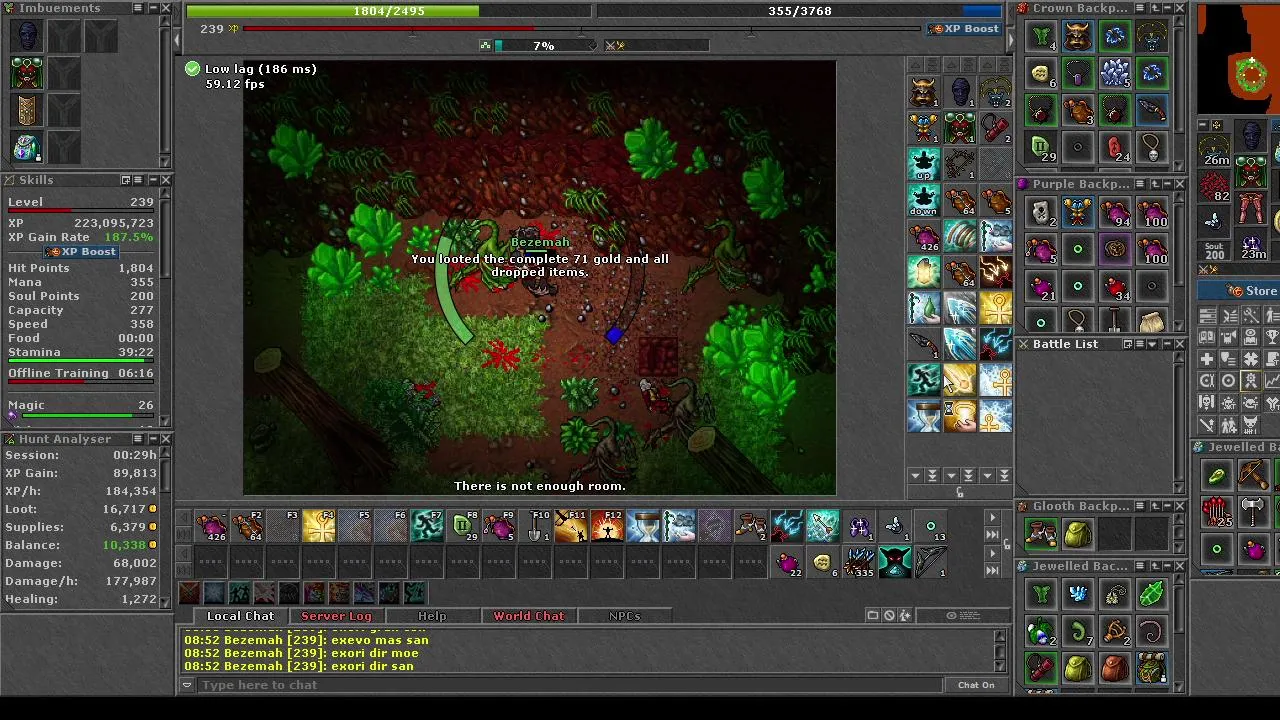1280x720 pixels.
Task: Use the boots hotkey in bottom action bar
Action: (x=750, y=526)
